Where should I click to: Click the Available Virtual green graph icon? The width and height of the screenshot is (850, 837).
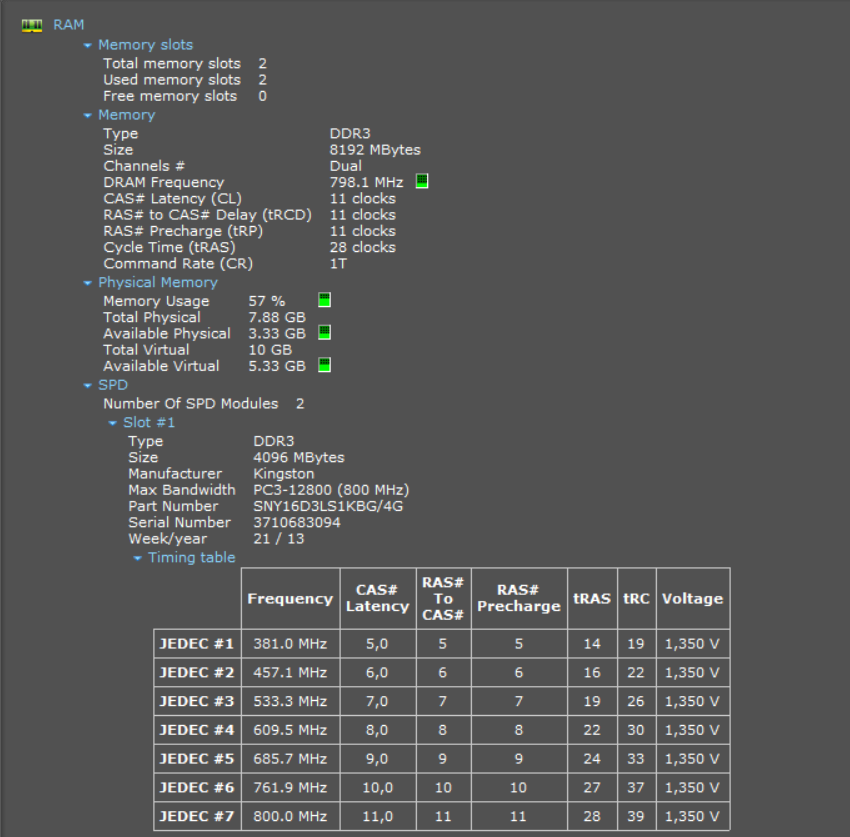[324, 365]
